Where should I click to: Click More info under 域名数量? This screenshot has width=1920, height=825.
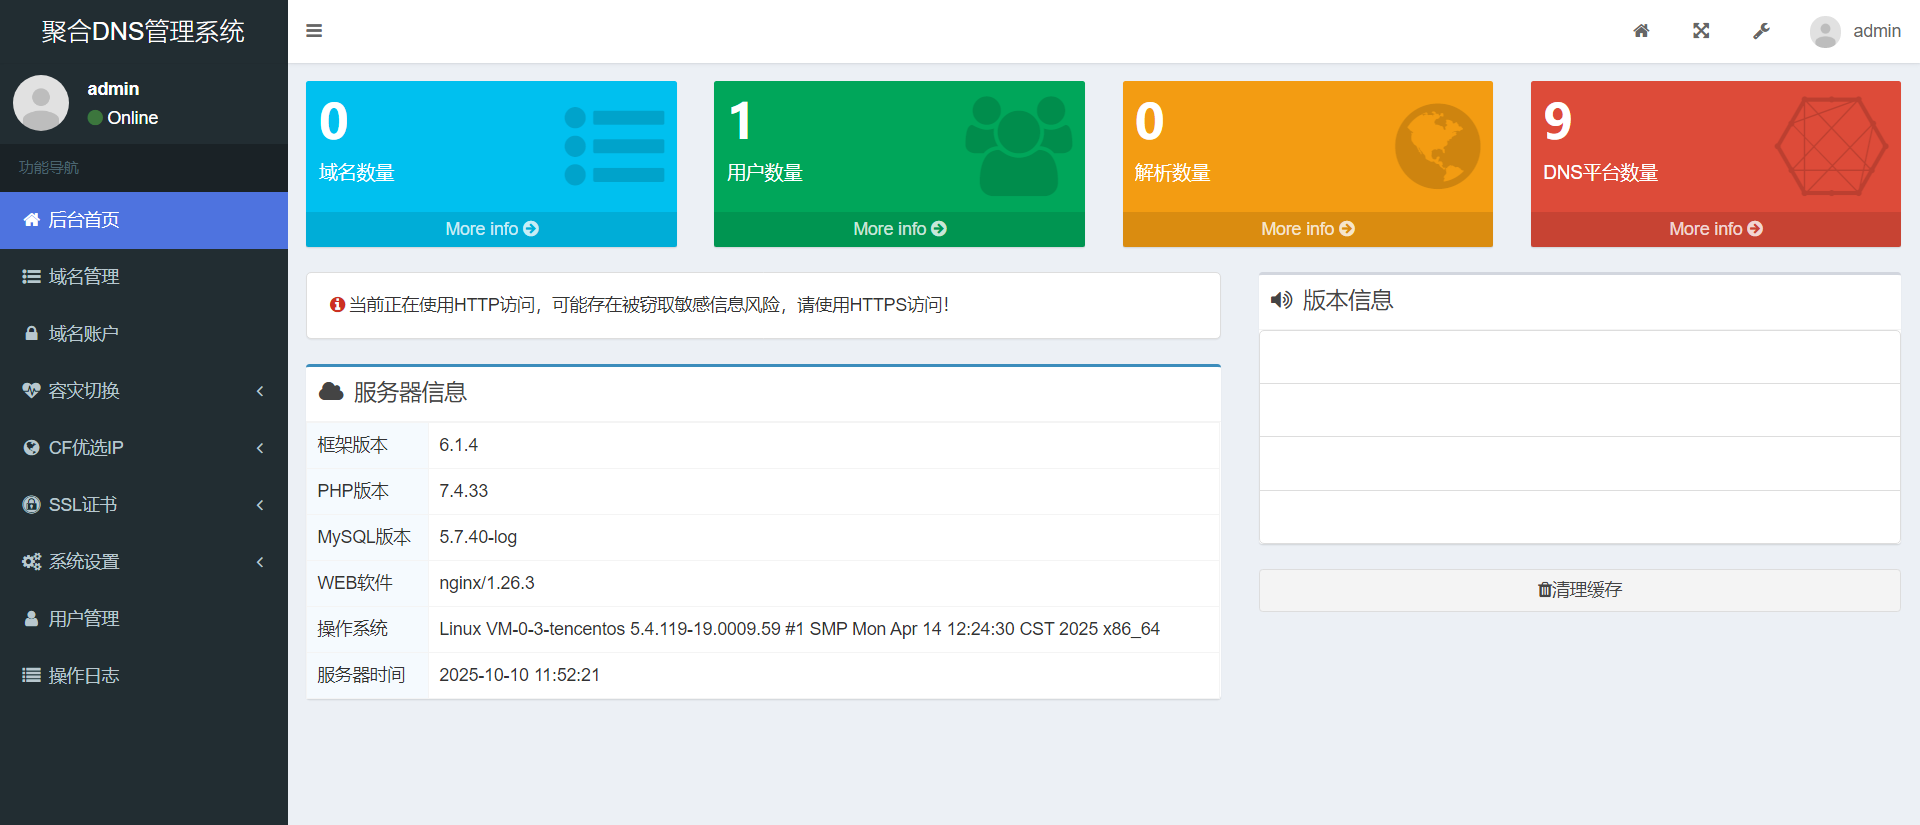pos(491,229)
